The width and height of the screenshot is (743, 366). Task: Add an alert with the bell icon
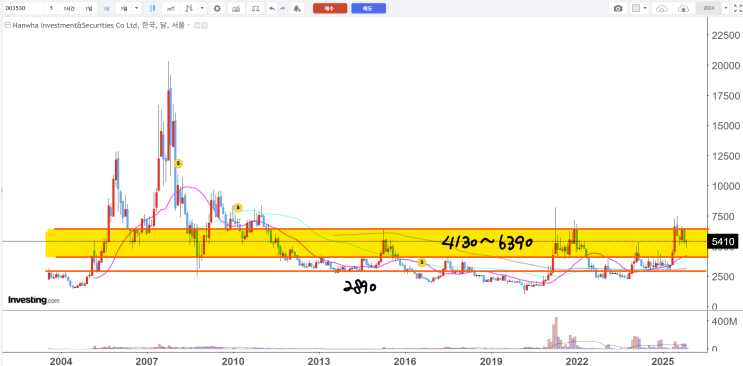coord(297,9)
